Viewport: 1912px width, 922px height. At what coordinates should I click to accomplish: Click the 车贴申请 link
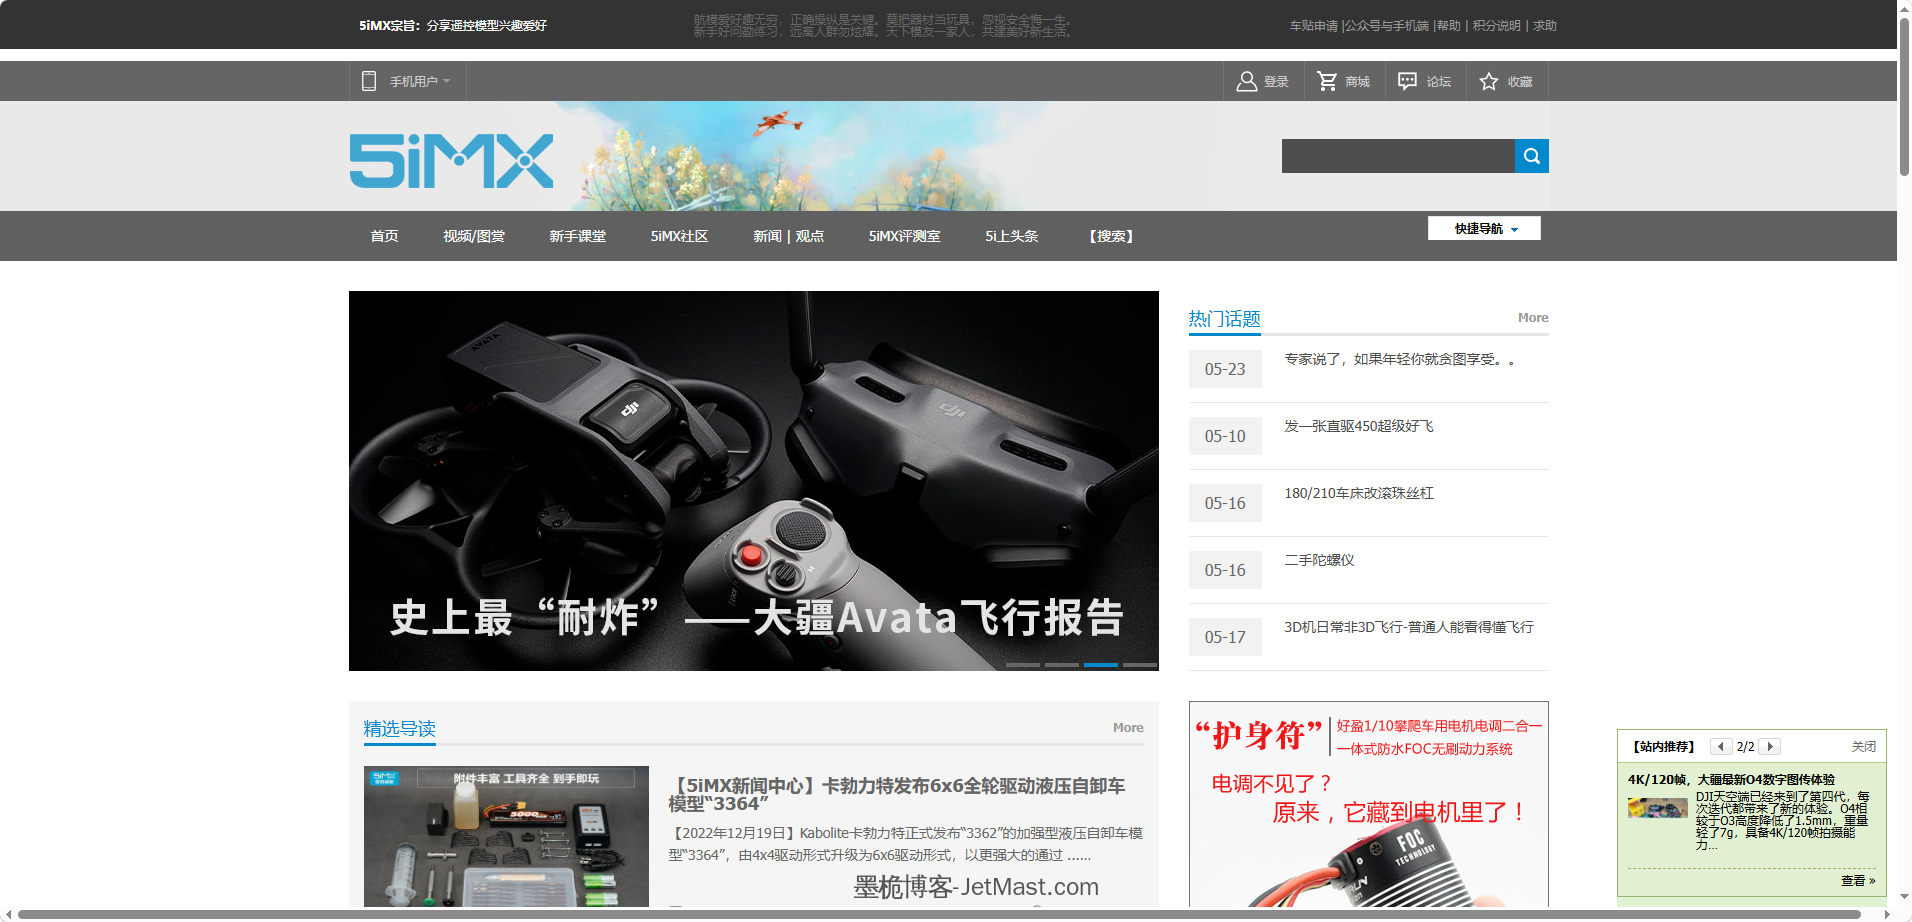(x=1313, y=26)
